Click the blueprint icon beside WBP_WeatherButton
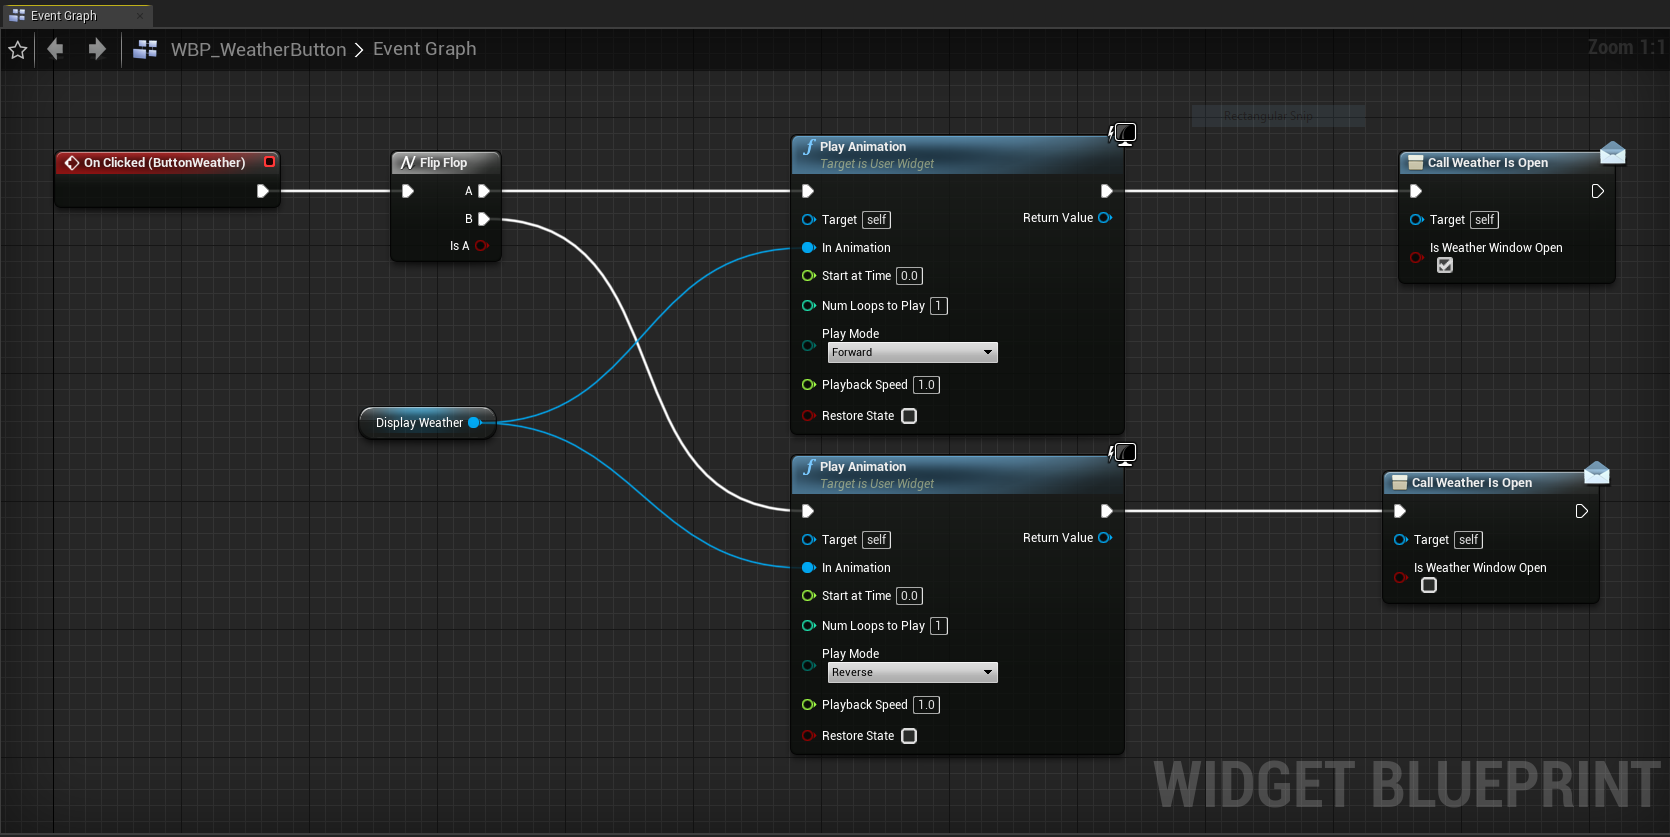 [x=145, y=49]
